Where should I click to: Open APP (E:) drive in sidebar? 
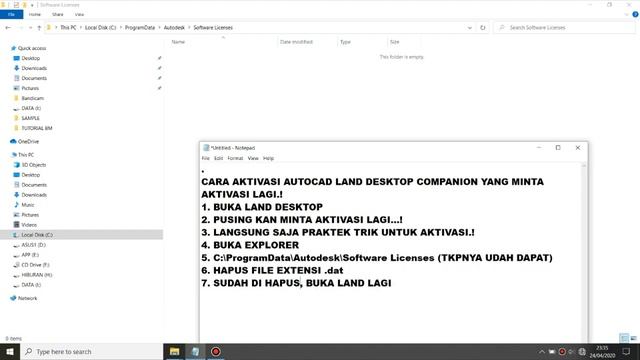(x=30, y=255)
